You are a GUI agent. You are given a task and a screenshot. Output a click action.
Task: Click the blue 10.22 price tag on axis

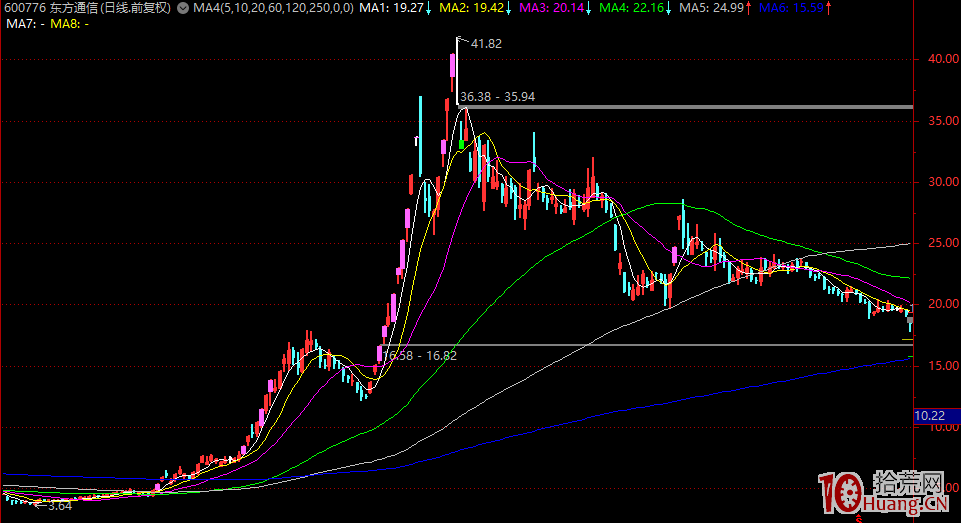(x=931, y=414)
